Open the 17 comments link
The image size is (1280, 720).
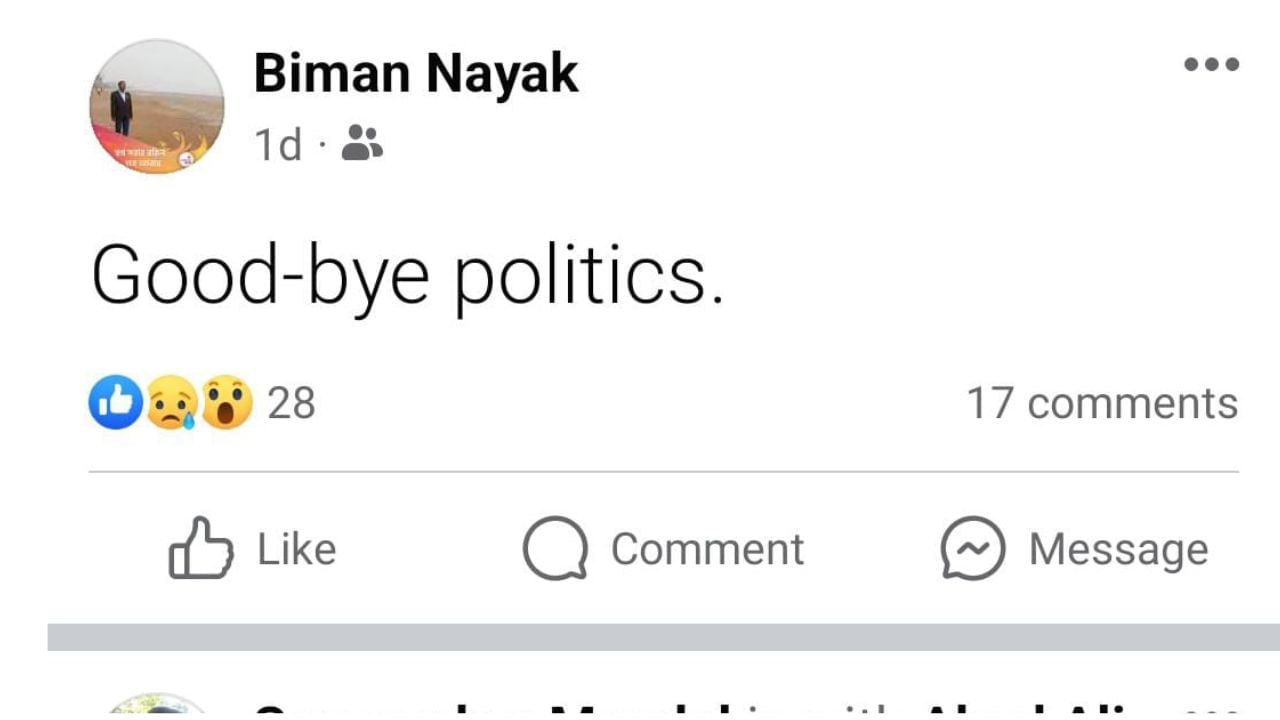[1103, 403]
